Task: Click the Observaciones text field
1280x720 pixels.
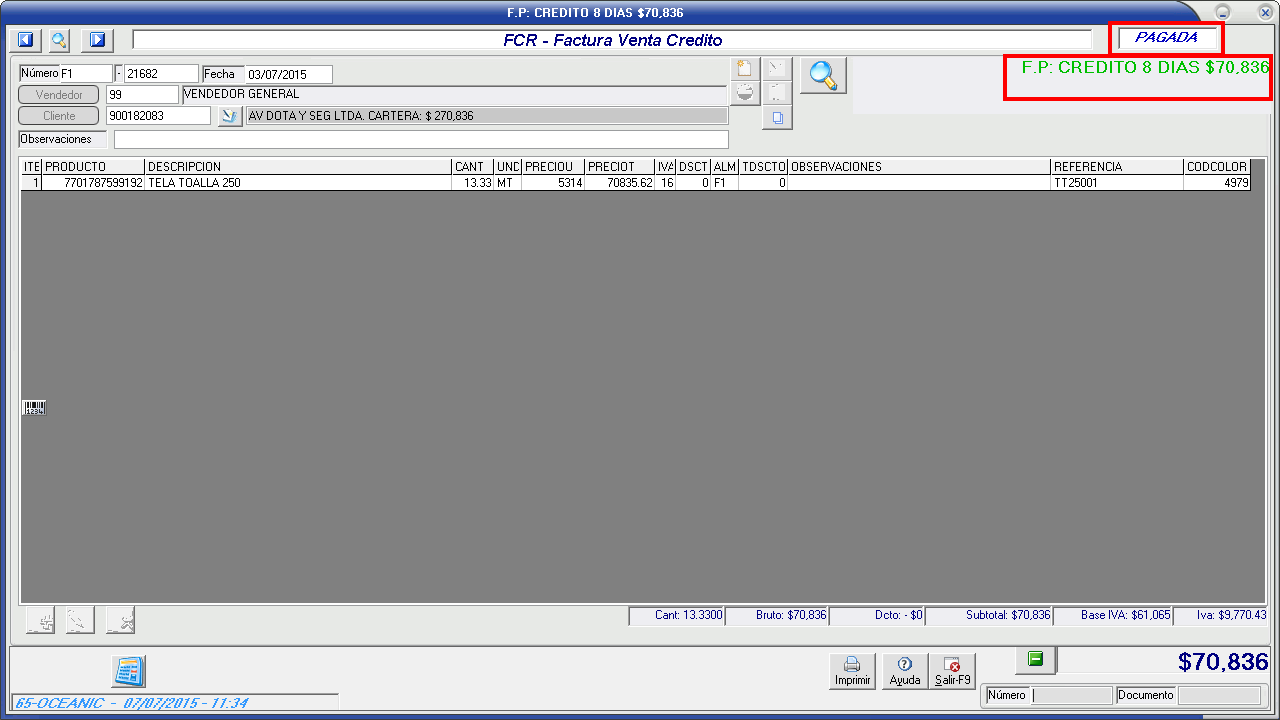Action: (420, 139)
